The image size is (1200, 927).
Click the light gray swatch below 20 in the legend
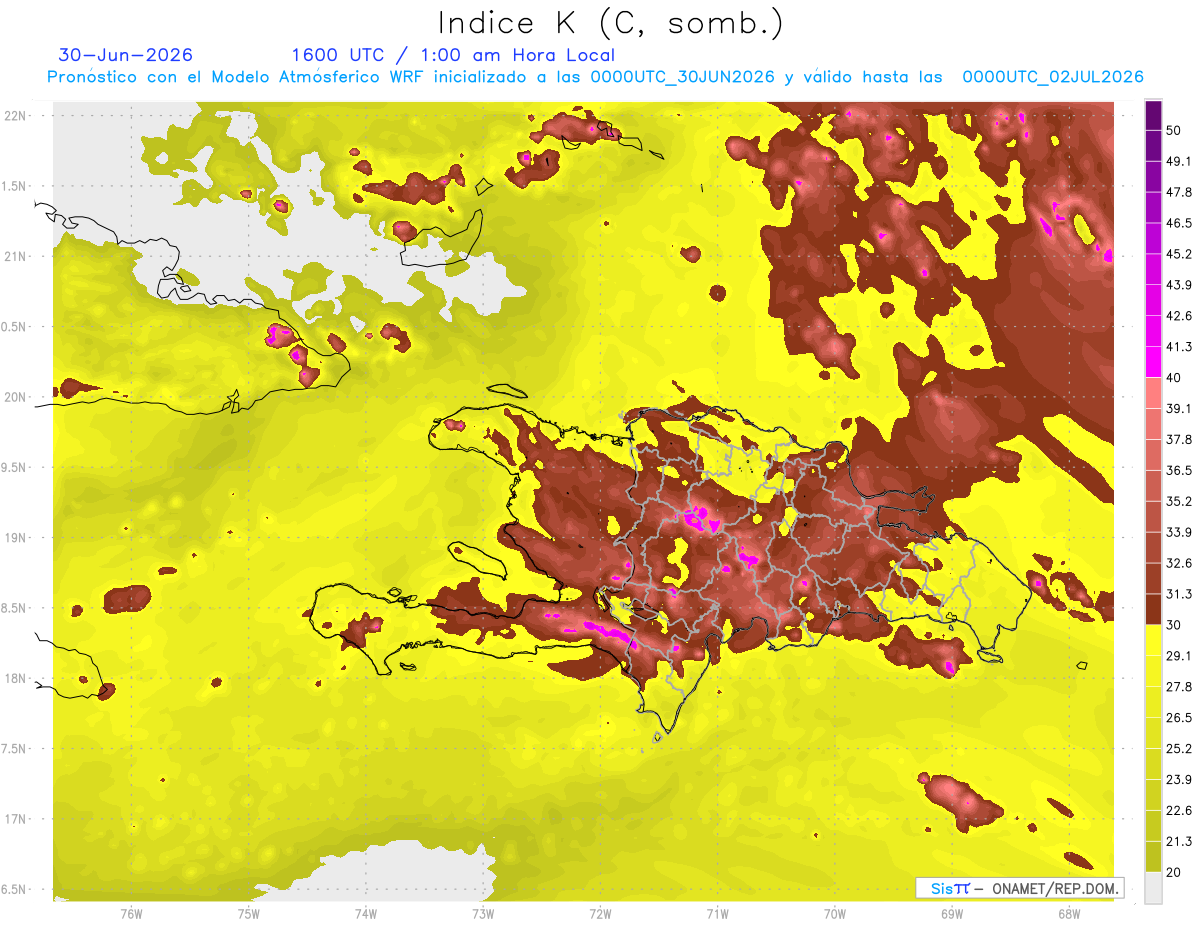coord(1153,888)
